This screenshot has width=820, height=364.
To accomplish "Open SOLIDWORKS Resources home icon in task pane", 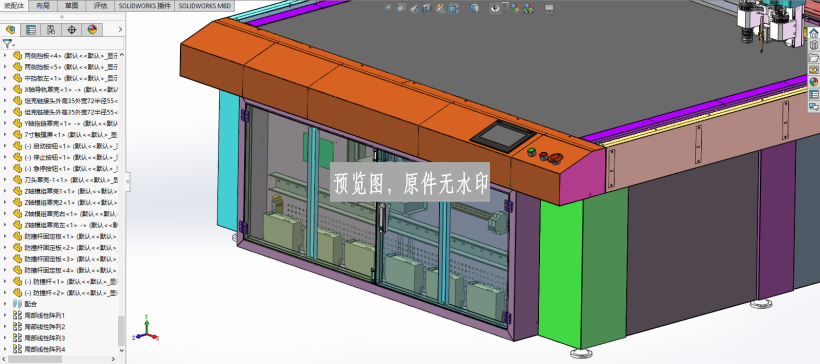I will (814, 33).
